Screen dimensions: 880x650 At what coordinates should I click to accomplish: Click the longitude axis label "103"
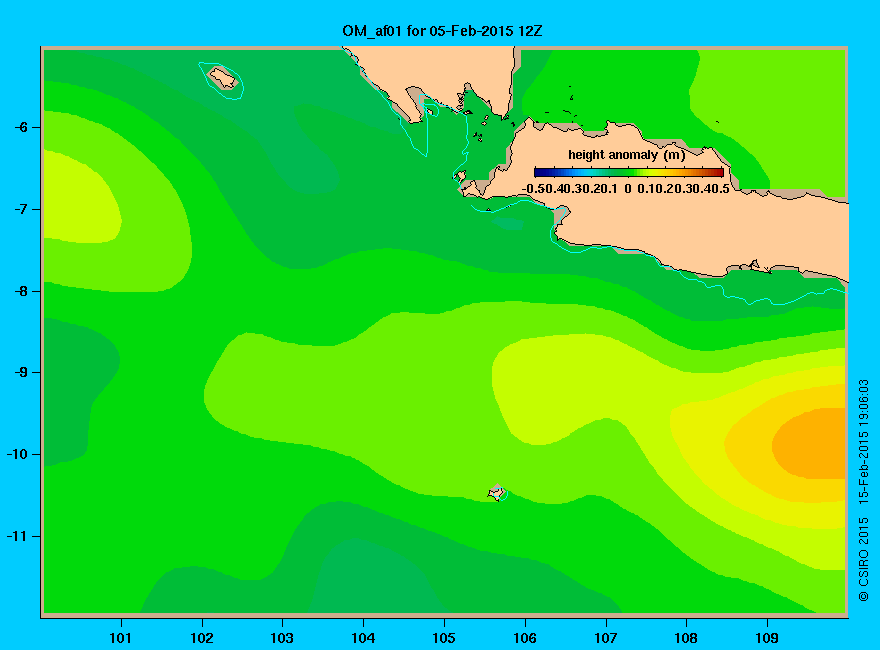[282, 638]
